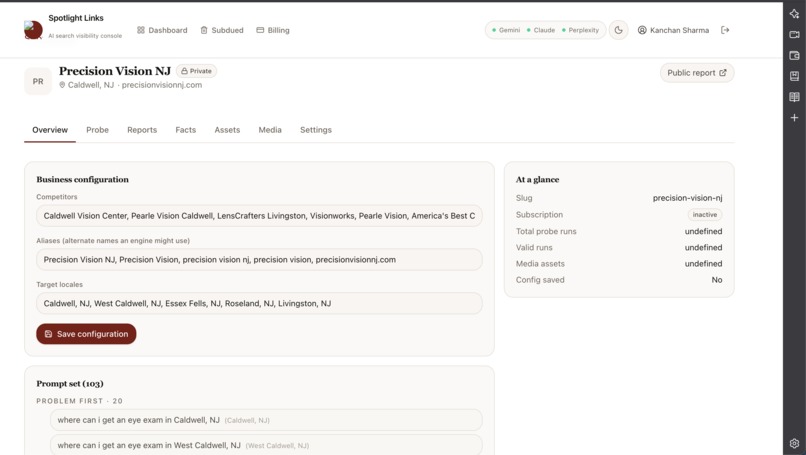Focus the Competitors input field
Viewport: 806px width, 455px height.
point(259,216)
